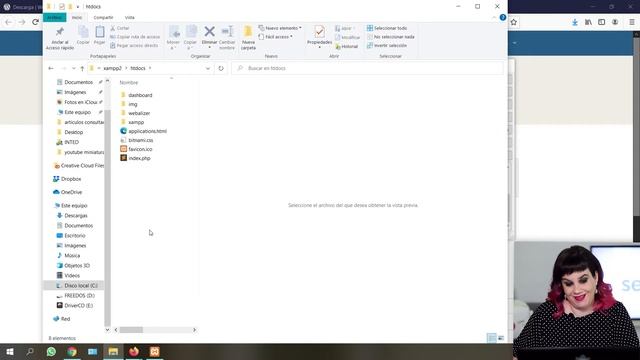The height and width of the screenshot is (360, 640).
Task: Click No seleccionar nada
Action: [390, 37]
